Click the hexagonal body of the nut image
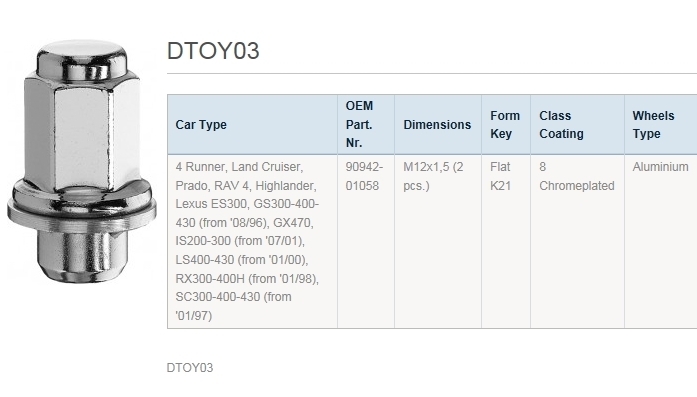 click(82, 131)
